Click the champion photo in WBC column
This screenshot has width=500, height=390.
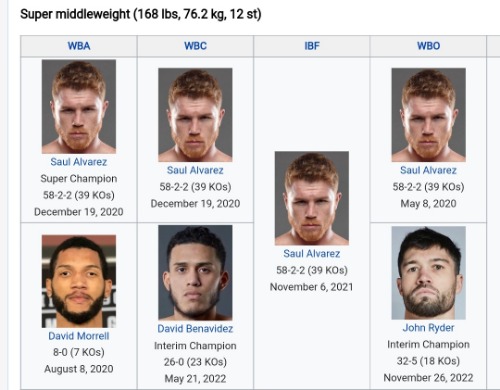[x=195, y=115]
